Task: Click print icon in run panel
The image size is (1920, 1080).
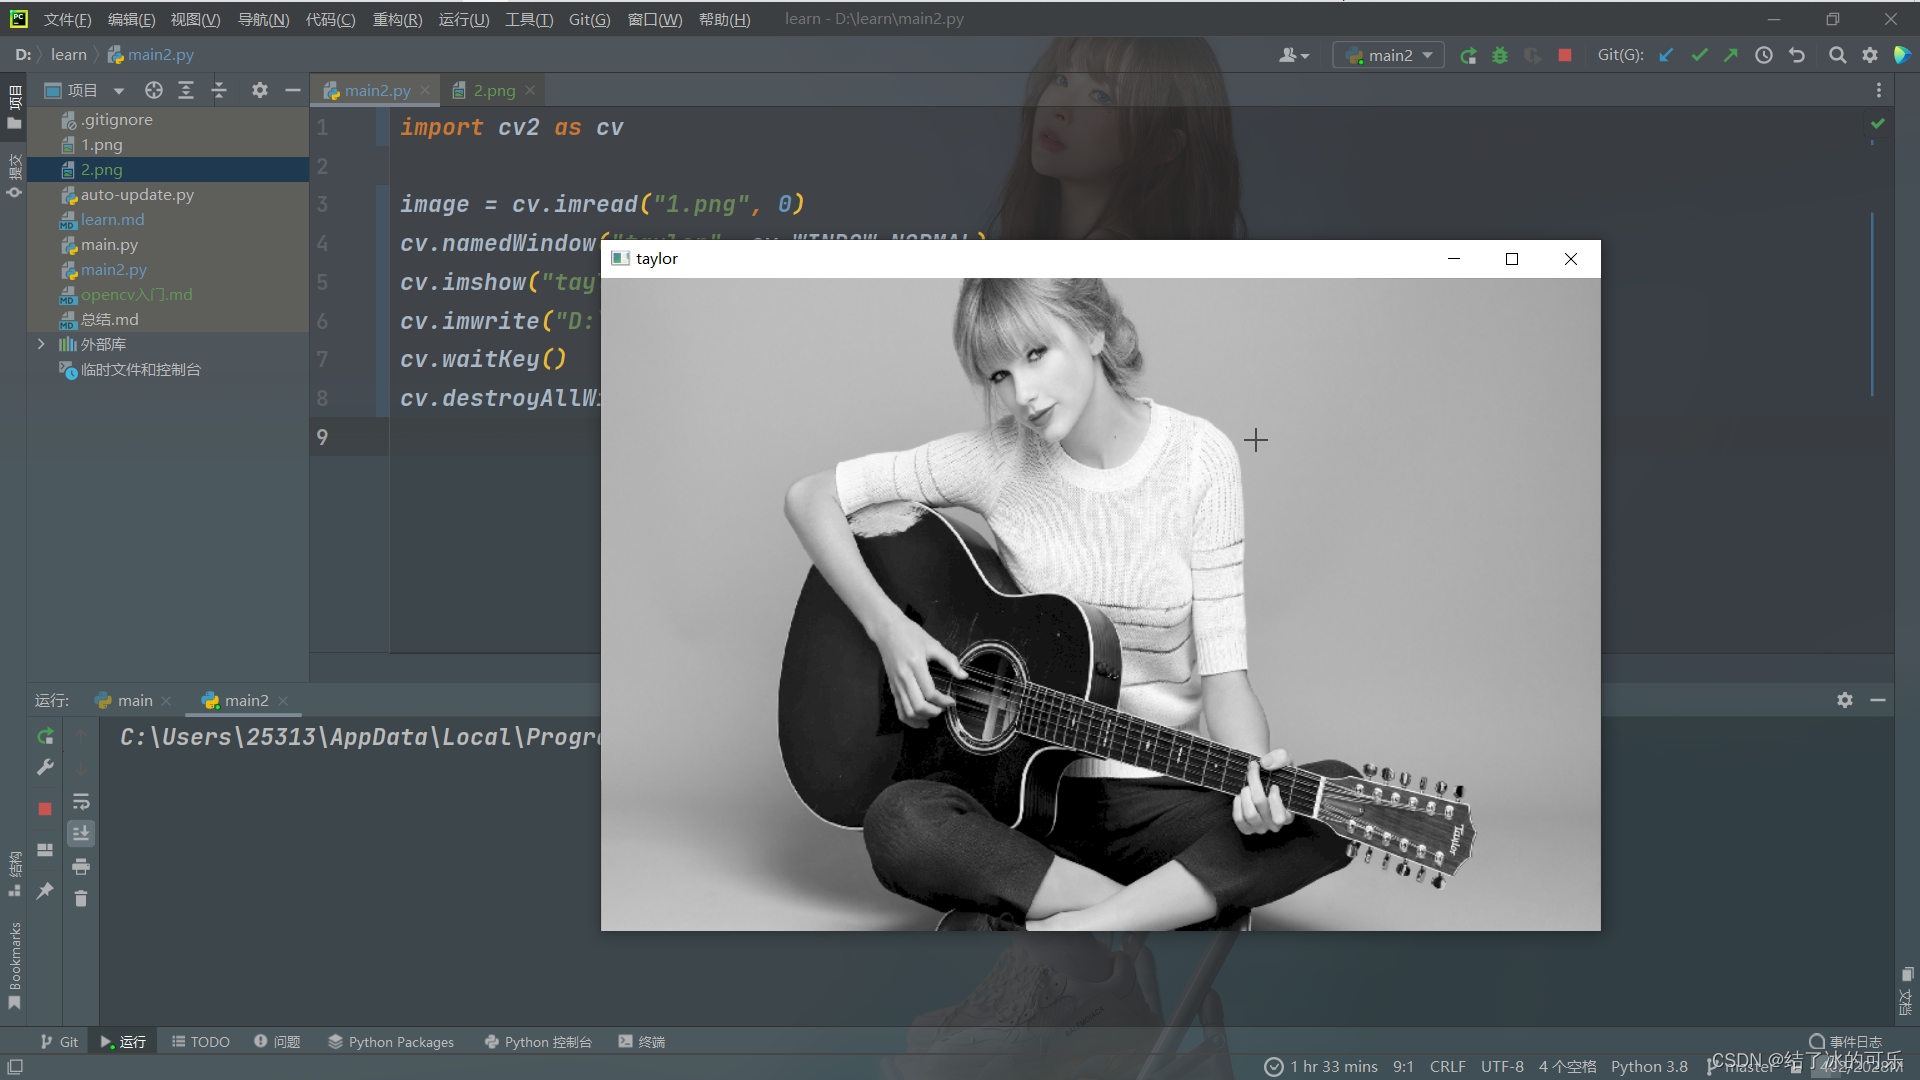Action: 81,866
